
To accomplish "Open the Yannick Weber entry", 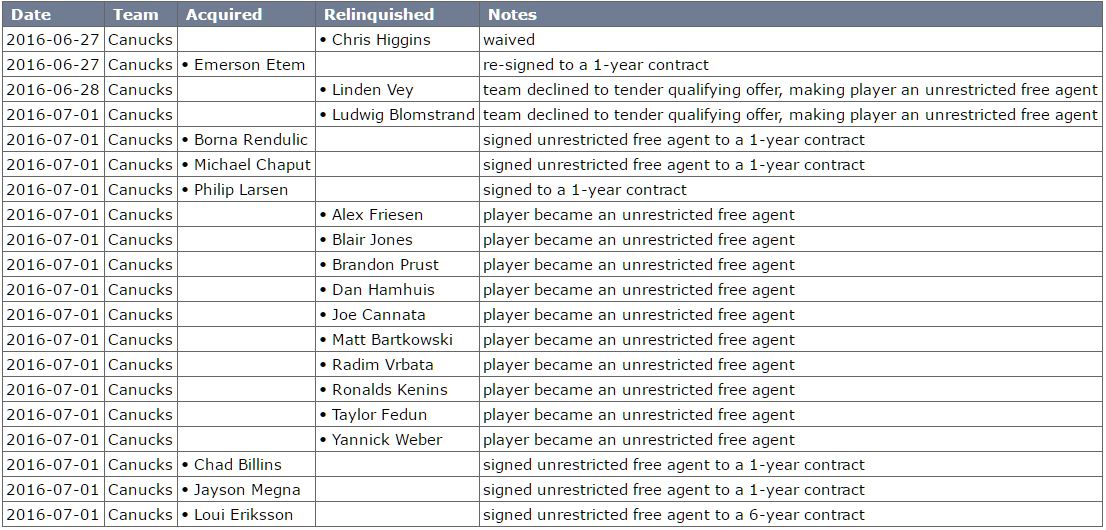I will pos(387,440).
